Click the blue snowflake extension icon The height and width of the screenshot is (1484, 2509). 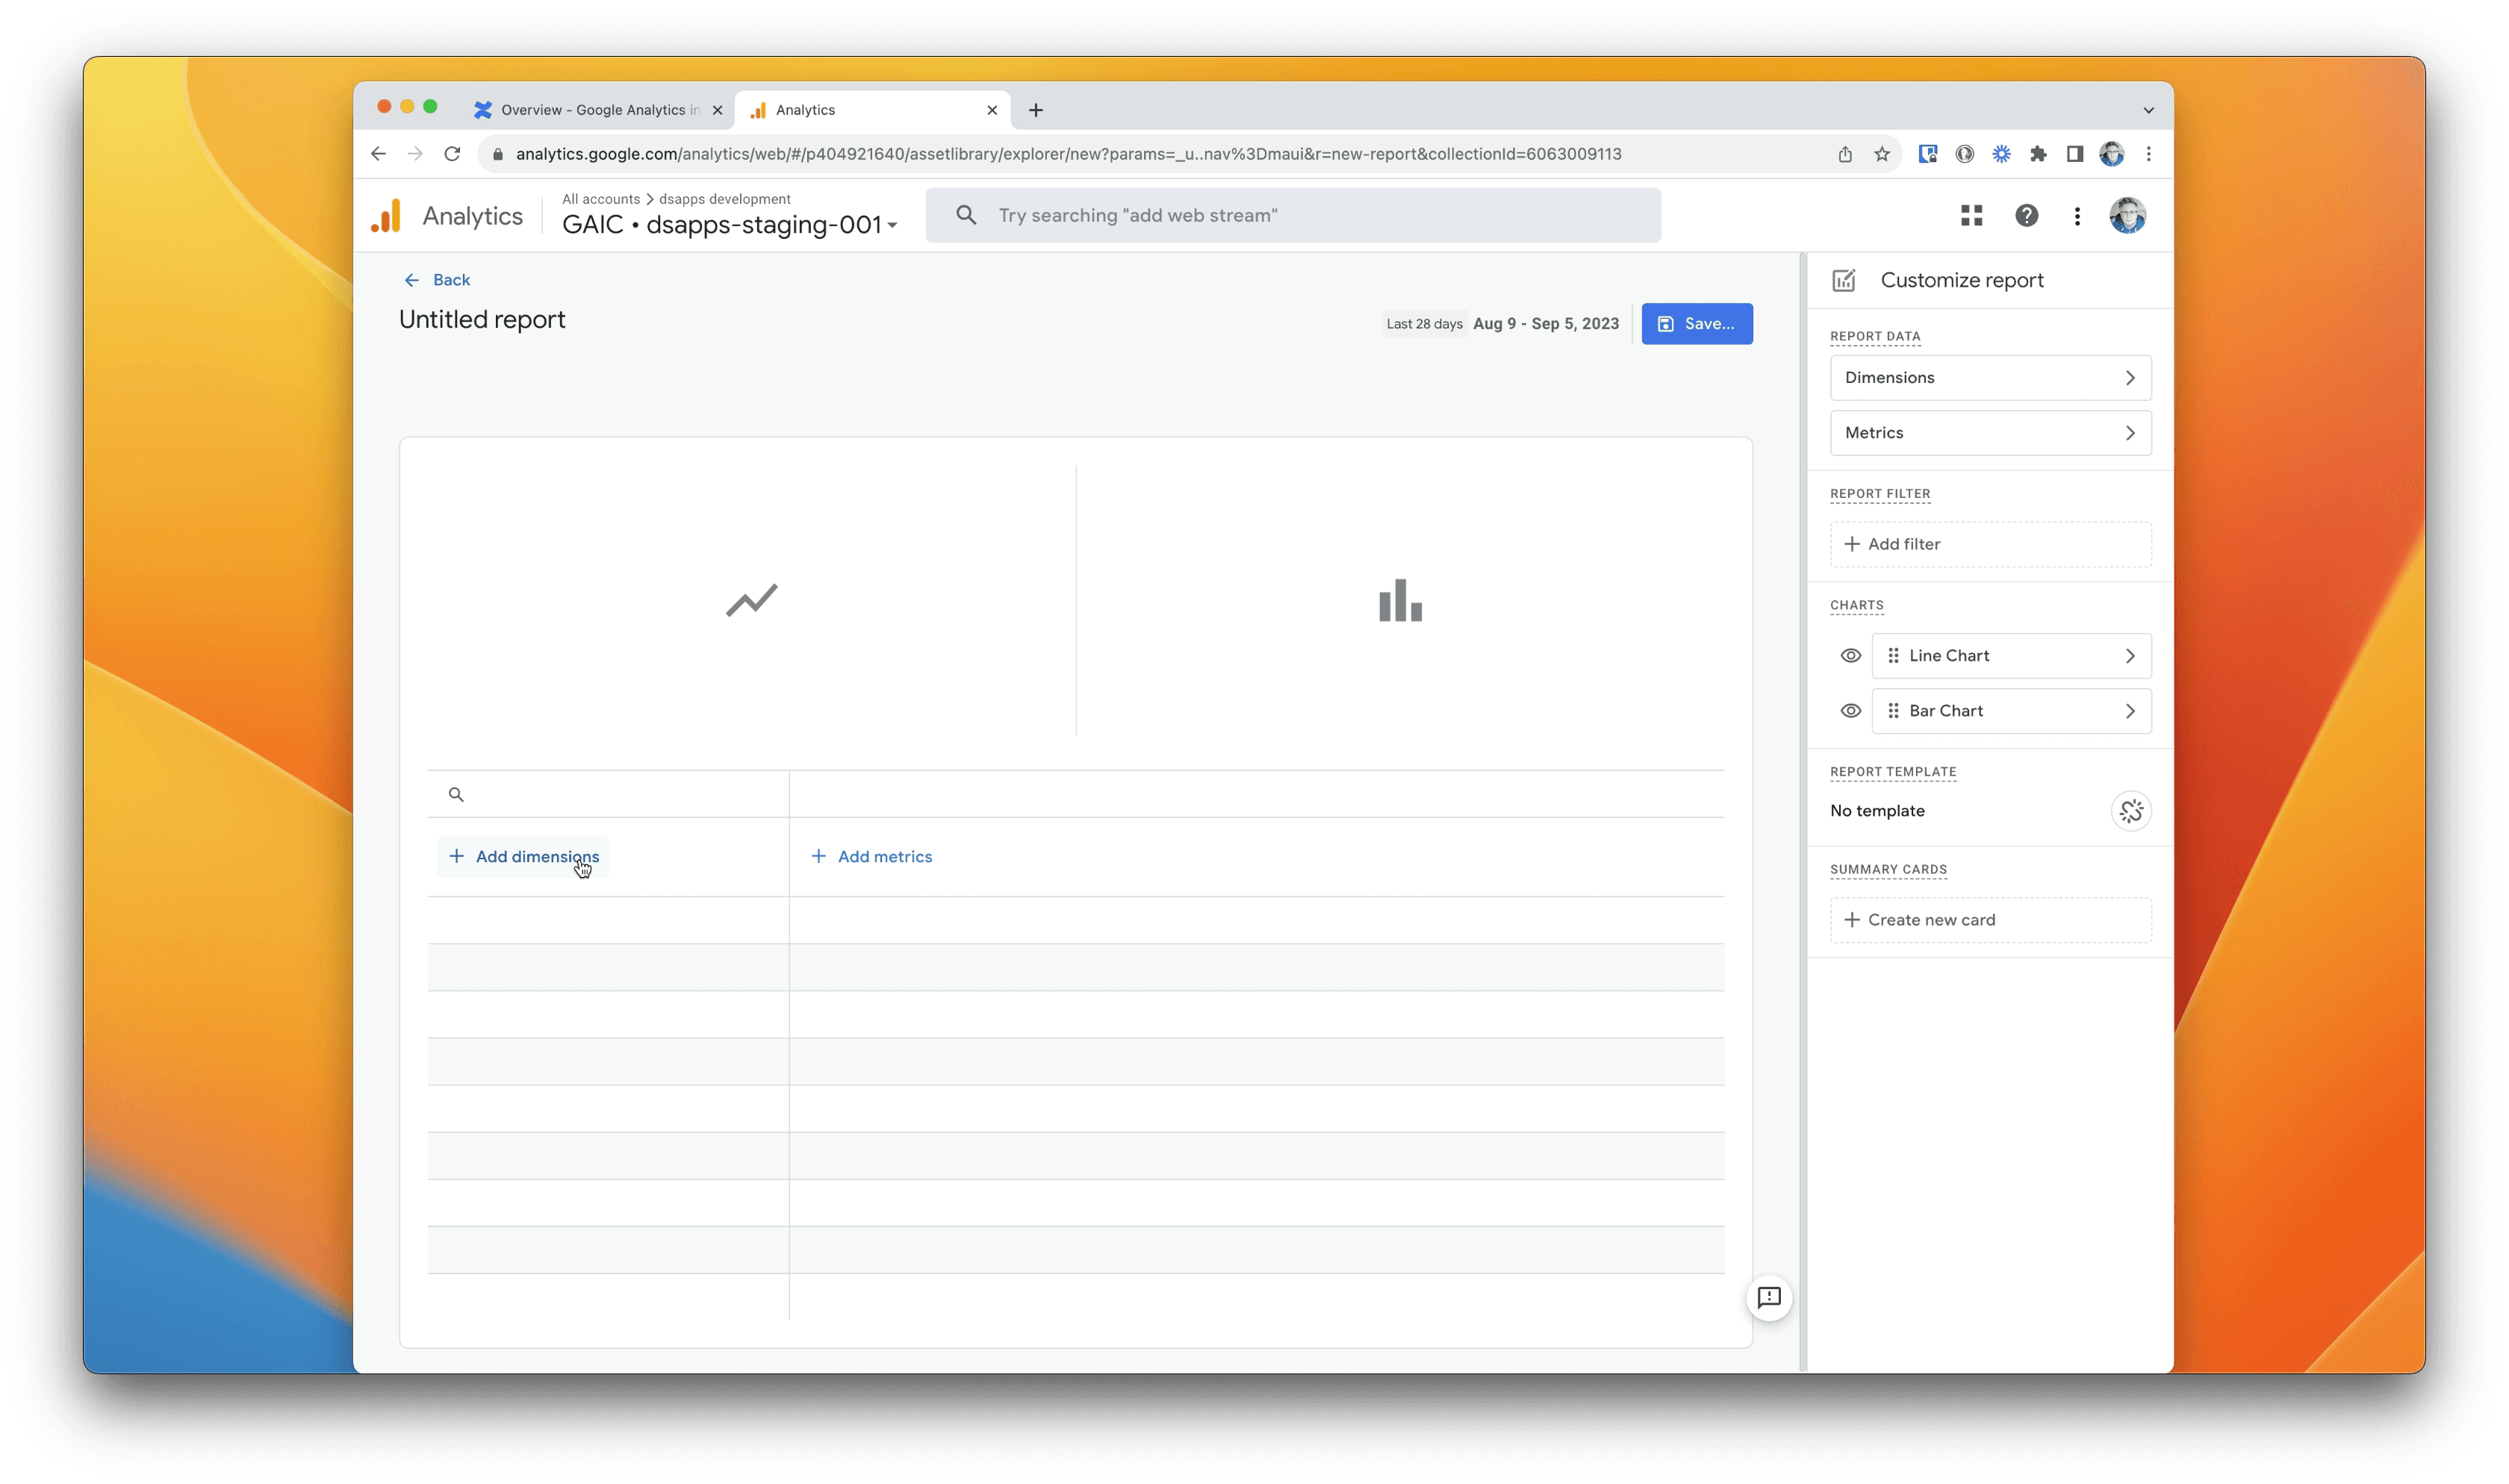pos(2001,153)
